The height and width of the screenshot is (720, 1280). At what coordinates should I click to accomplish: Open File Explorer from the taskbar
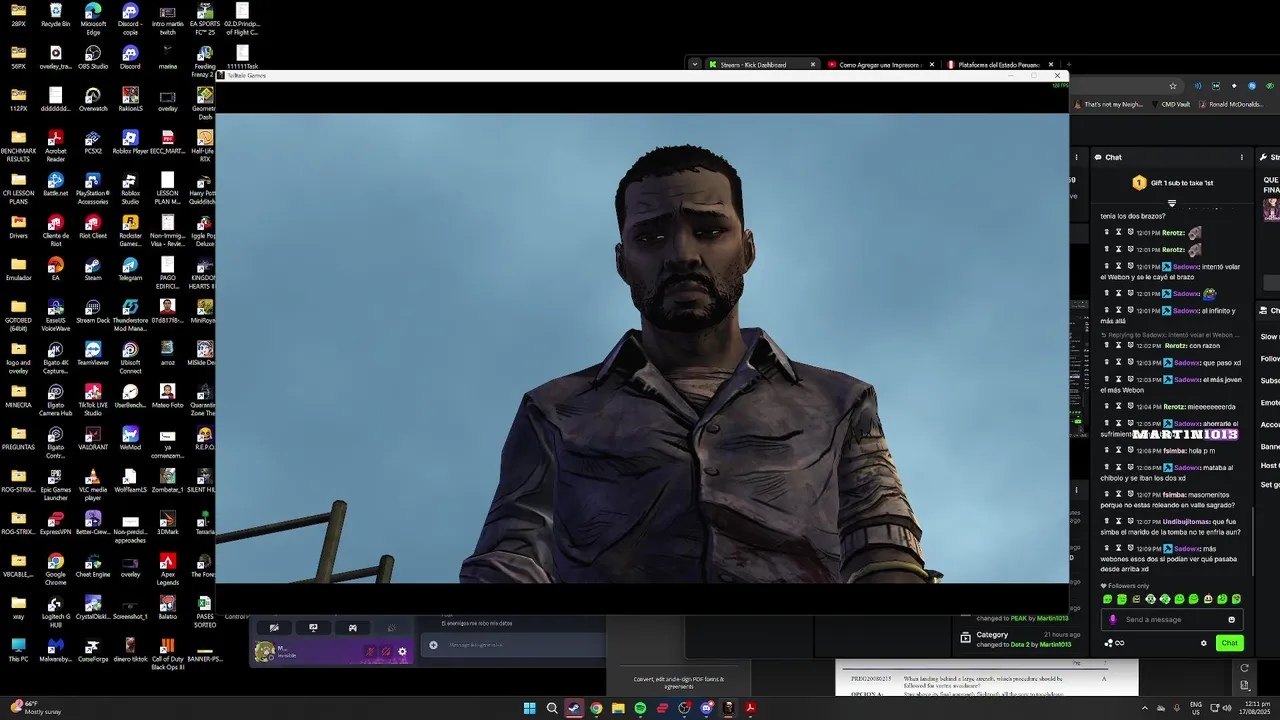click(618, 708)
